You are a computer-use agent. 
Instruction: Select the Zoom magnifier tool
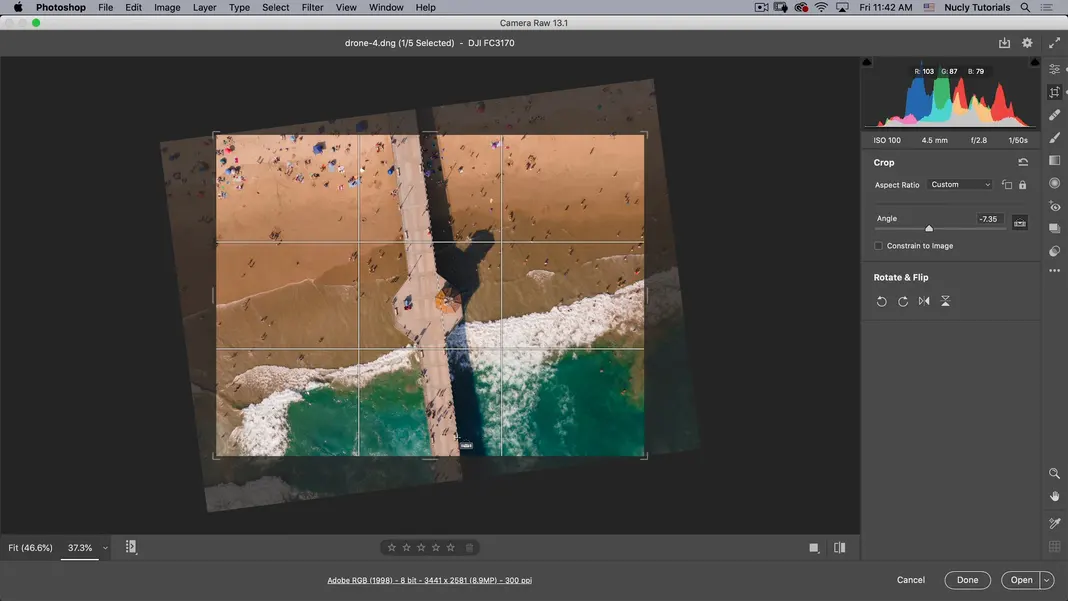coord(1054,473)
